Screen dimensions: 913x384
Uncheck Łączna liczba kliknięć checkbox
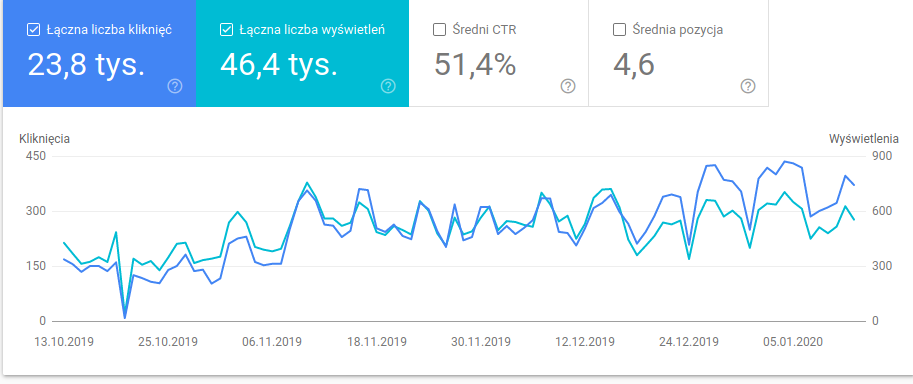[x=33, y=30]
